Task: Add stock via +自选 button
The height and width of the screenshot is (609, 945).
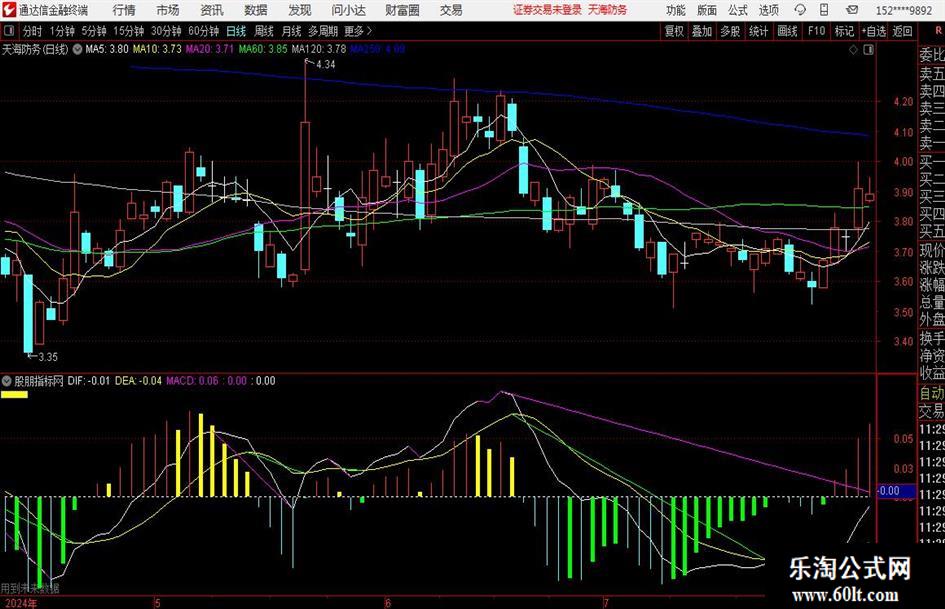Action: click(x=874, y=31)
